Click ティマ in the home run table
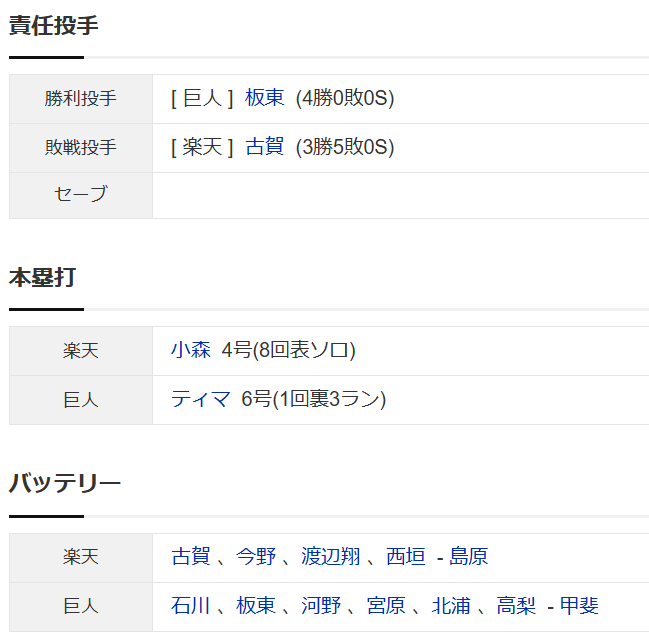 click(201, 399)
